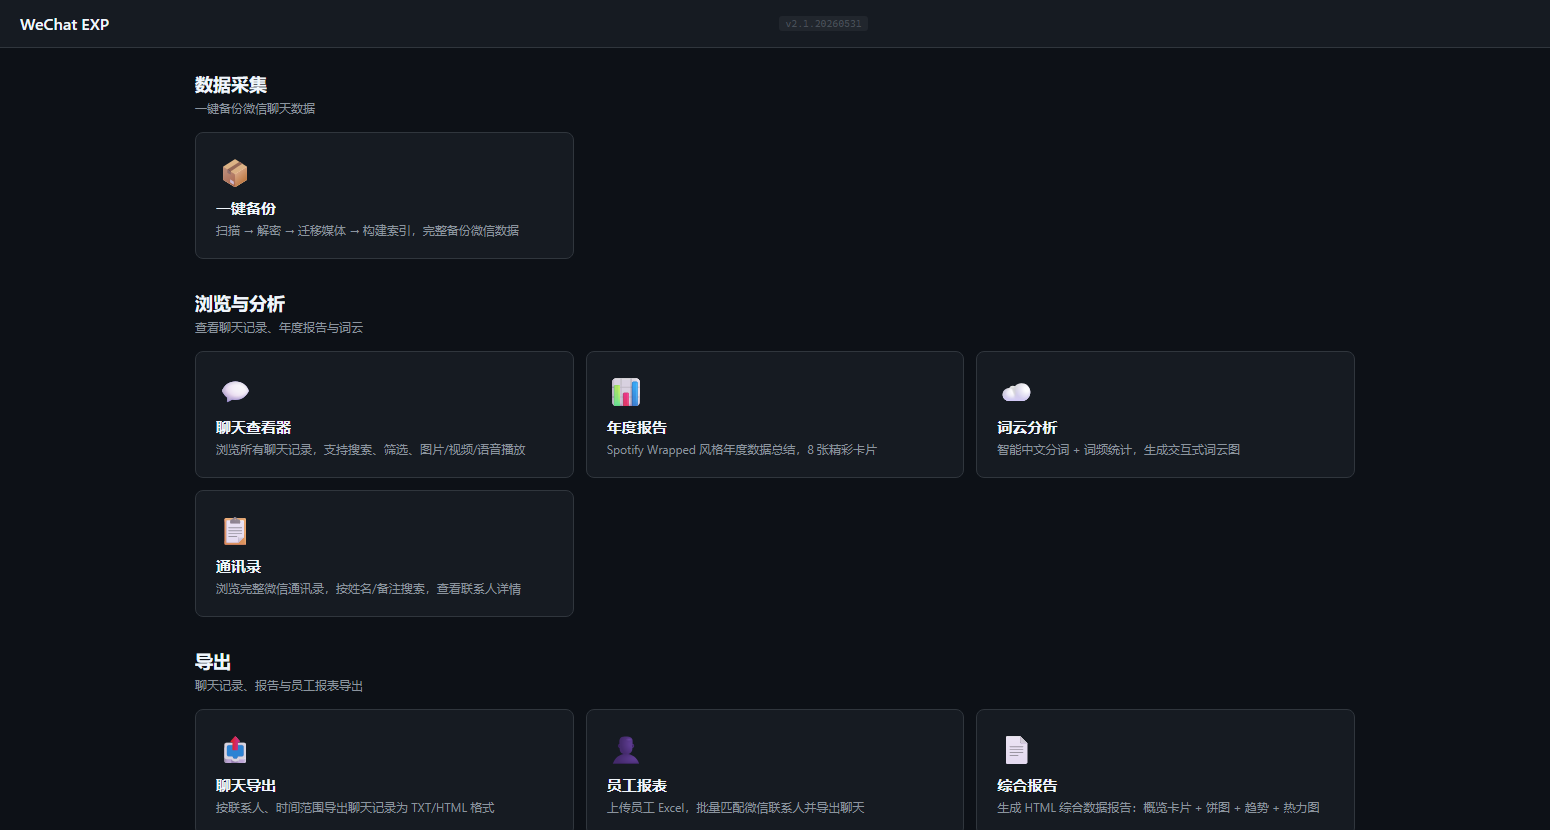The width and height of the screenshot is (1550, 830).
Task: Click the bar chart icon for 年度报告
Action: (626, 392)
